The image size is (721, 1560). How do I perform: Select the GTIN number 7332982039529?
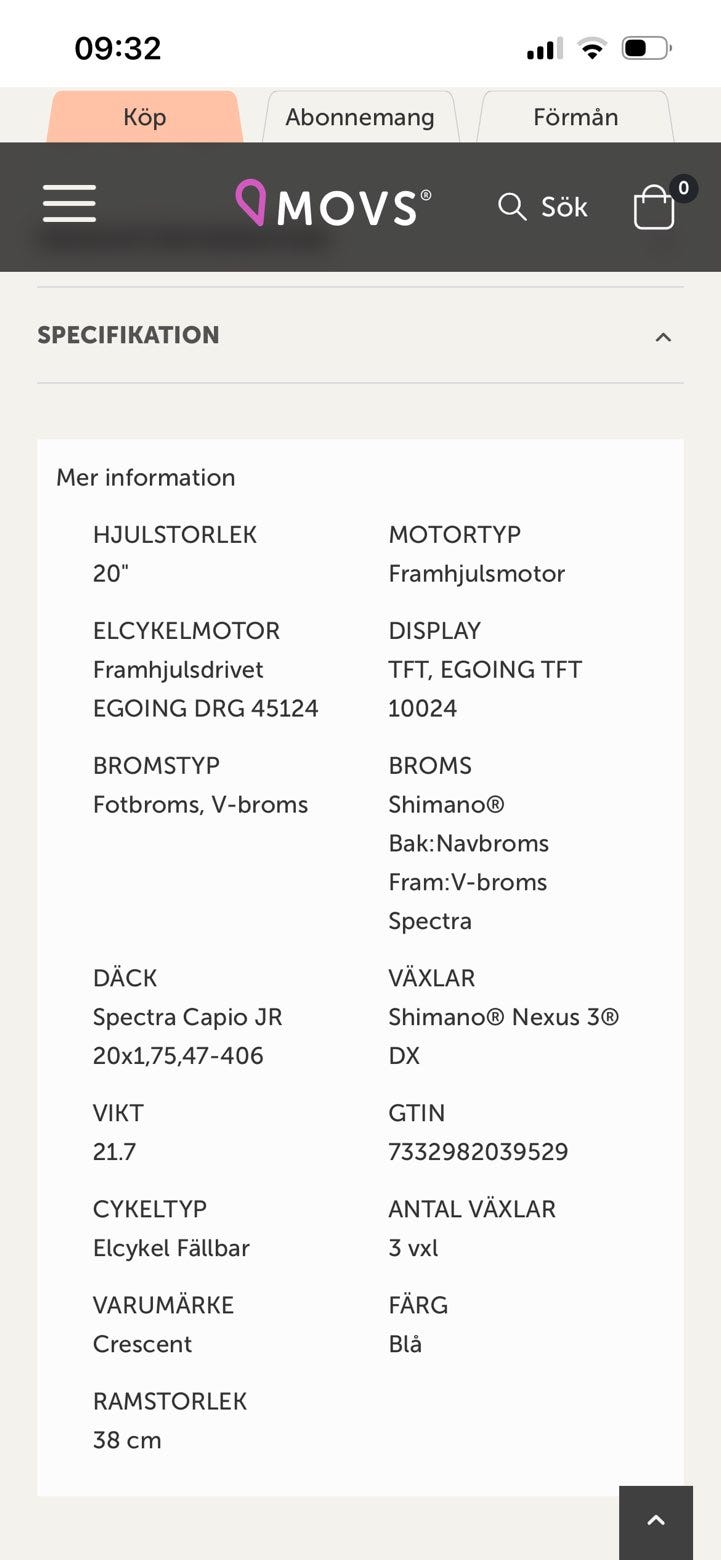click(x=478, y=1152)
